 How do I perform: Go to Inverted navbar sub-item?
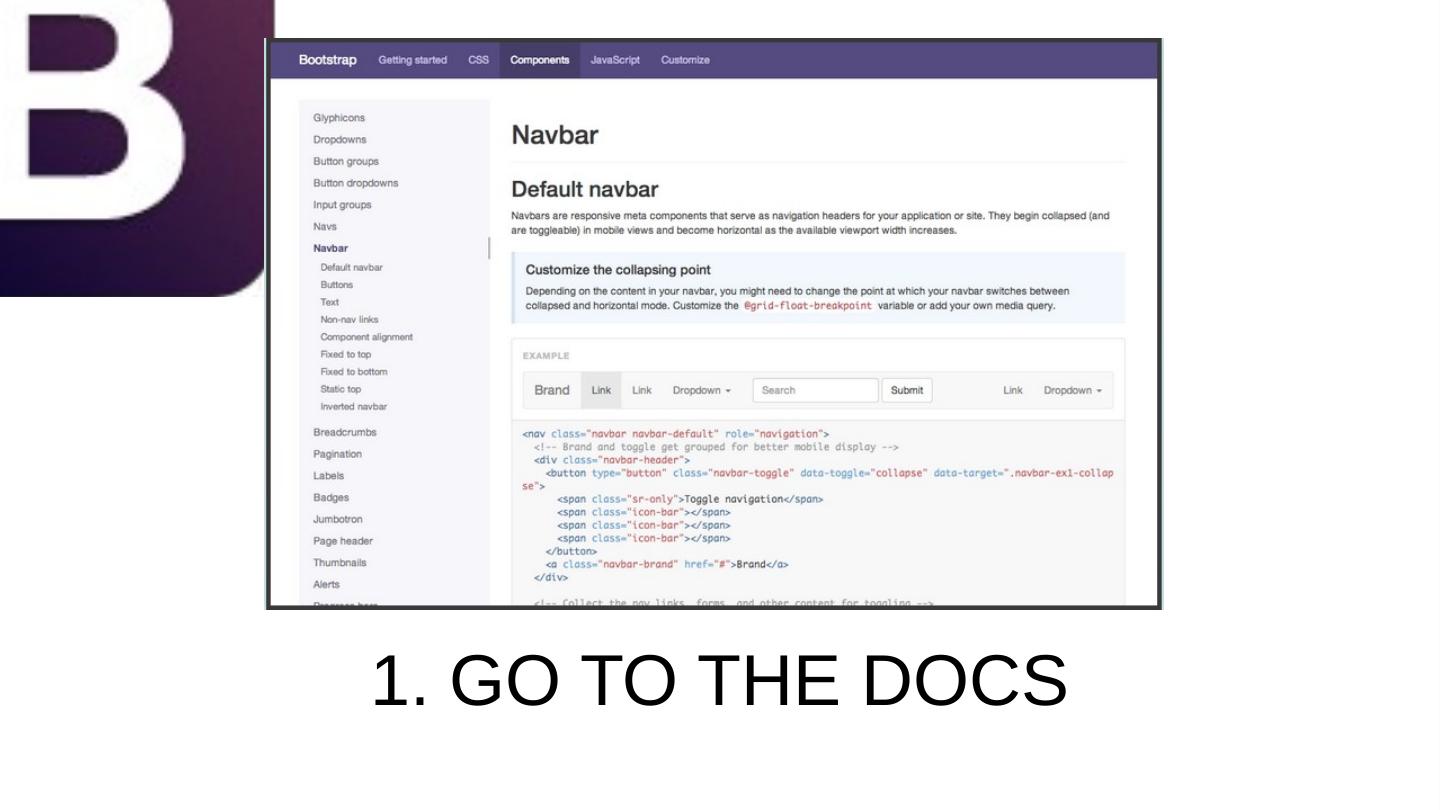click(353, 407)
